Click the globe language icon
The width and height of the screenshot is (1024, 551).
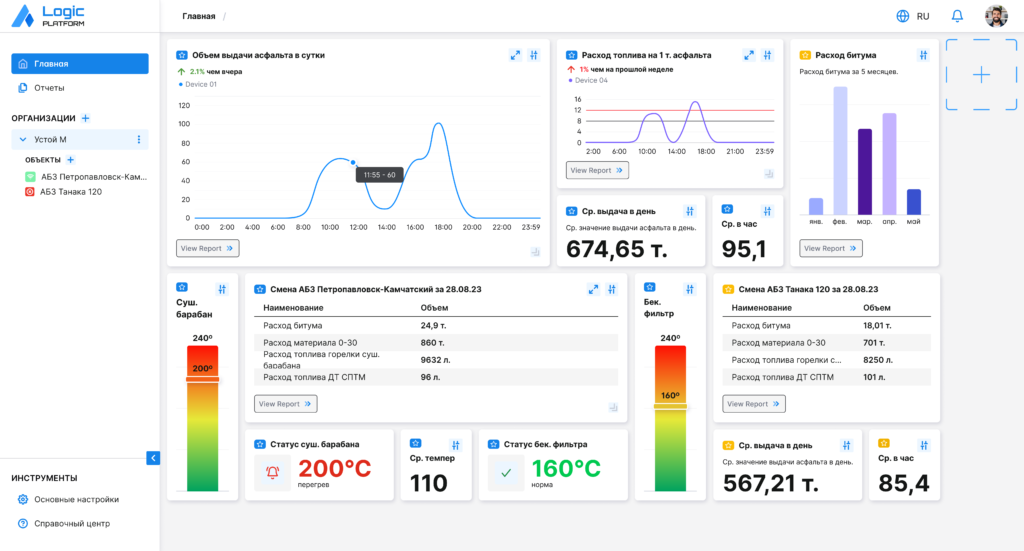[903, 16]
